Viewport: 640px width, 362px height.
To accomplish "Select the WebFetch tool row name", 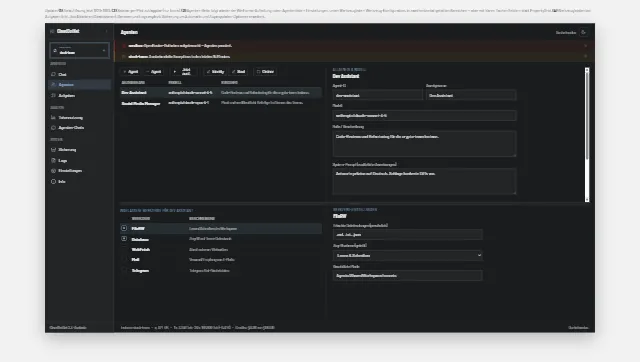I will pyautogui.click(x=140, y=249).
